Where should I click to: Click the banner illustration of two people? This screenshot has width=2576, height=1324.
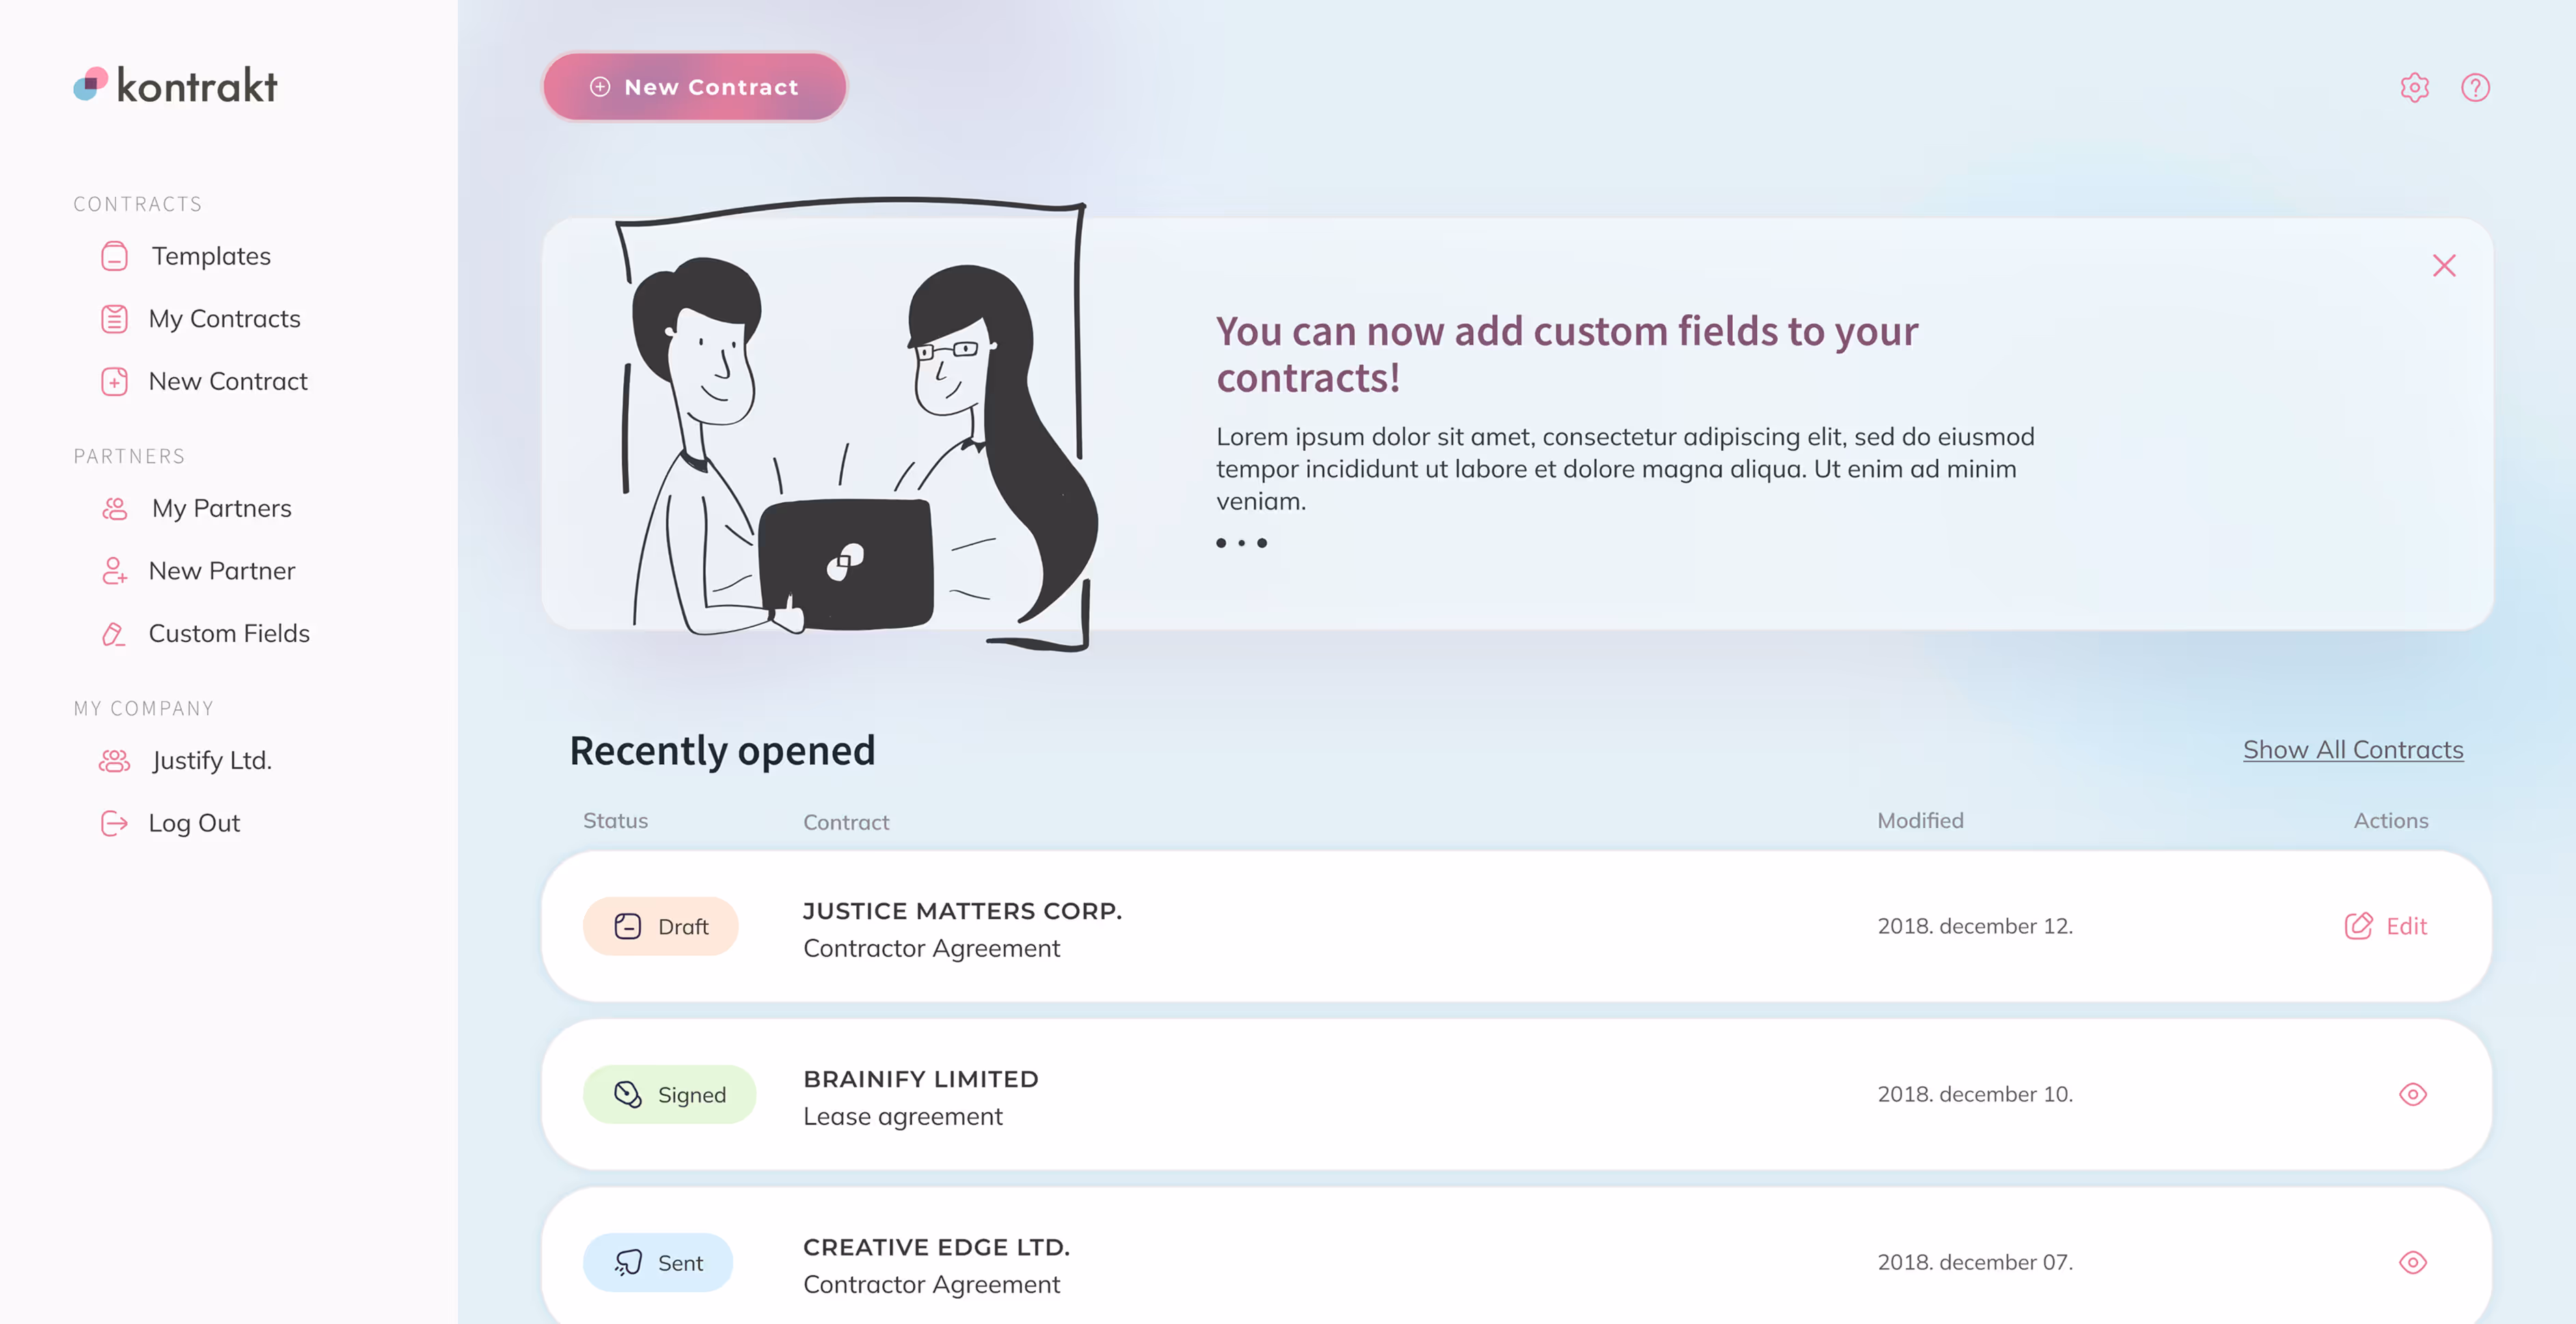[856, 424]
